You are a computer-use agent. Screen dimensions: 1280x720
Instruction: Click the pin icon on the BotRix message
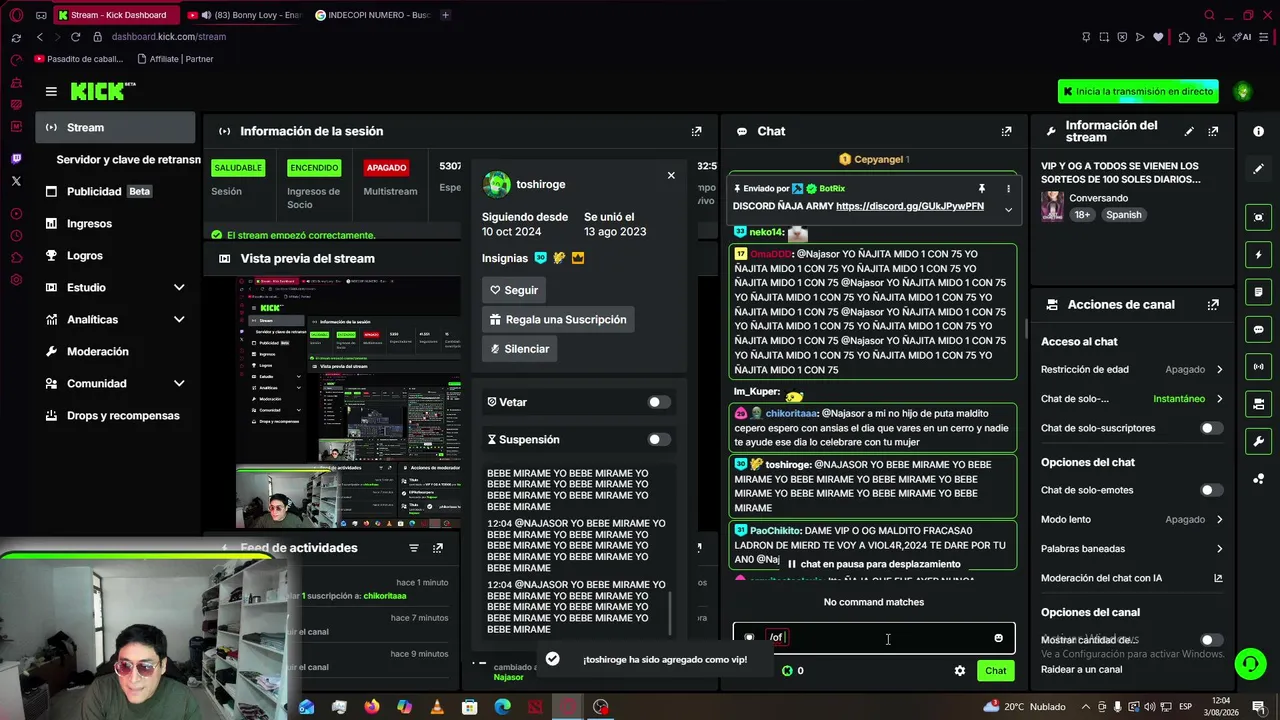tap(981, 188)
